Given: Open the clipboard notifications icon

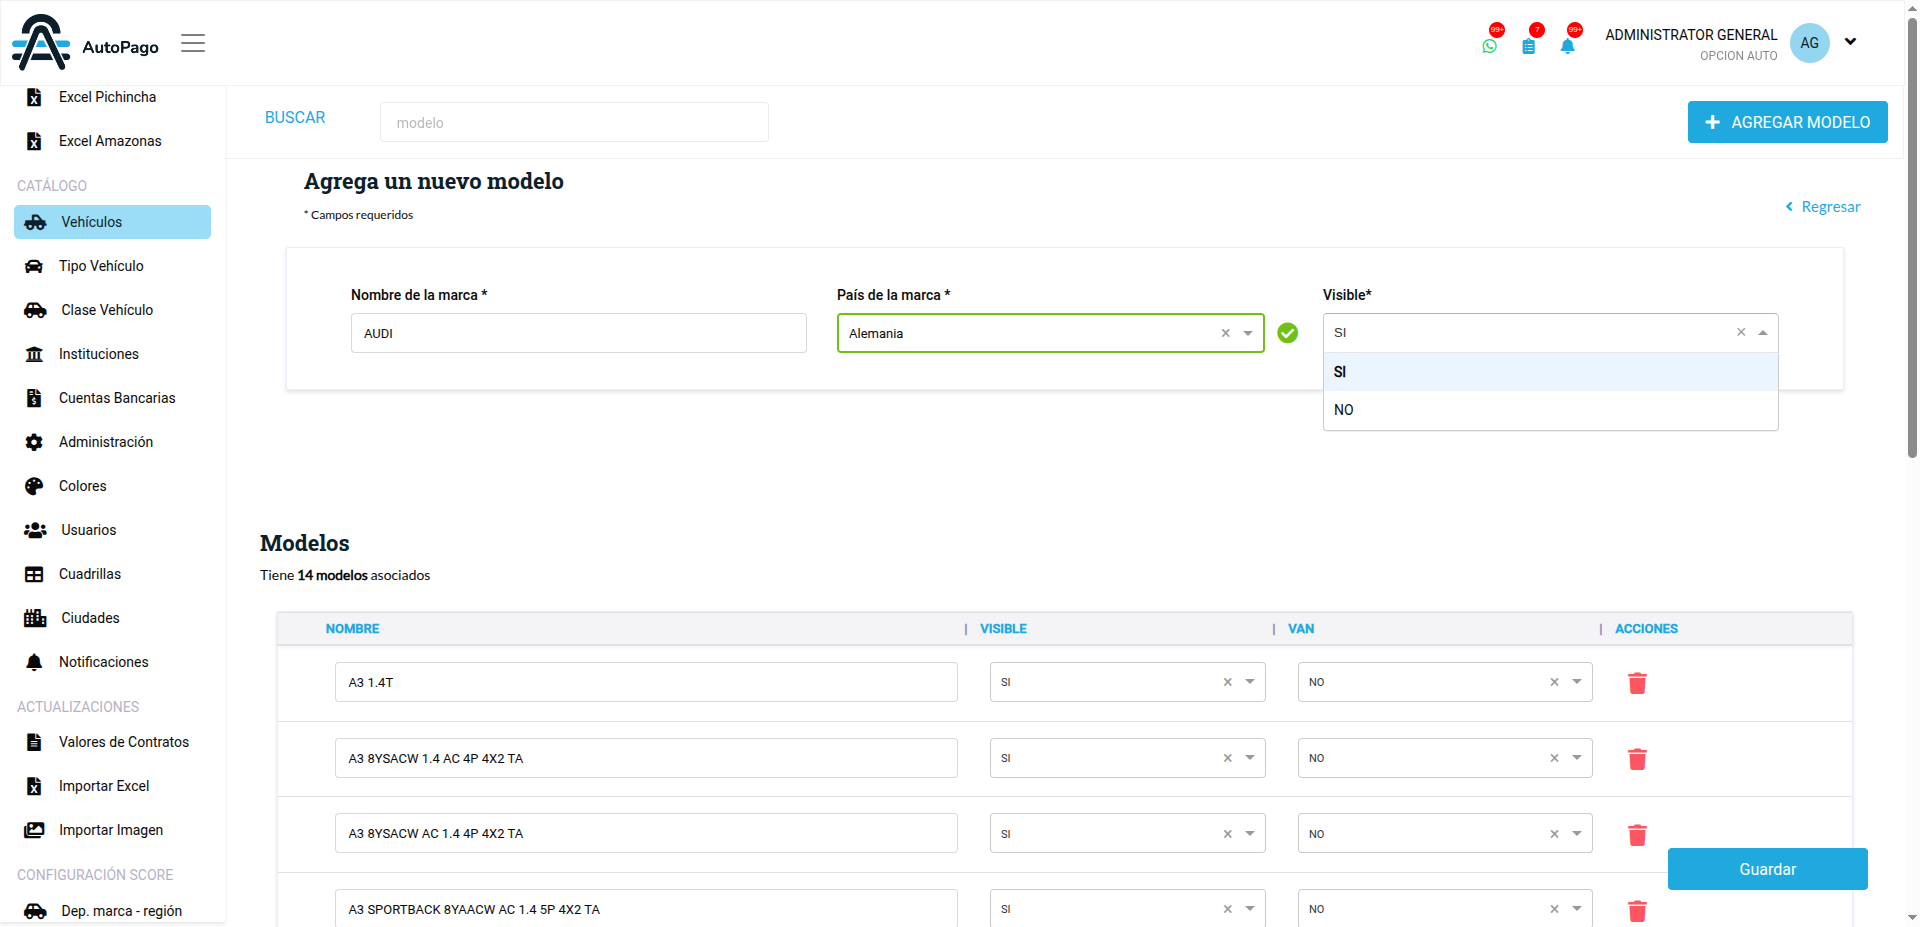Looking at the screenshot, I should 1529,46.
